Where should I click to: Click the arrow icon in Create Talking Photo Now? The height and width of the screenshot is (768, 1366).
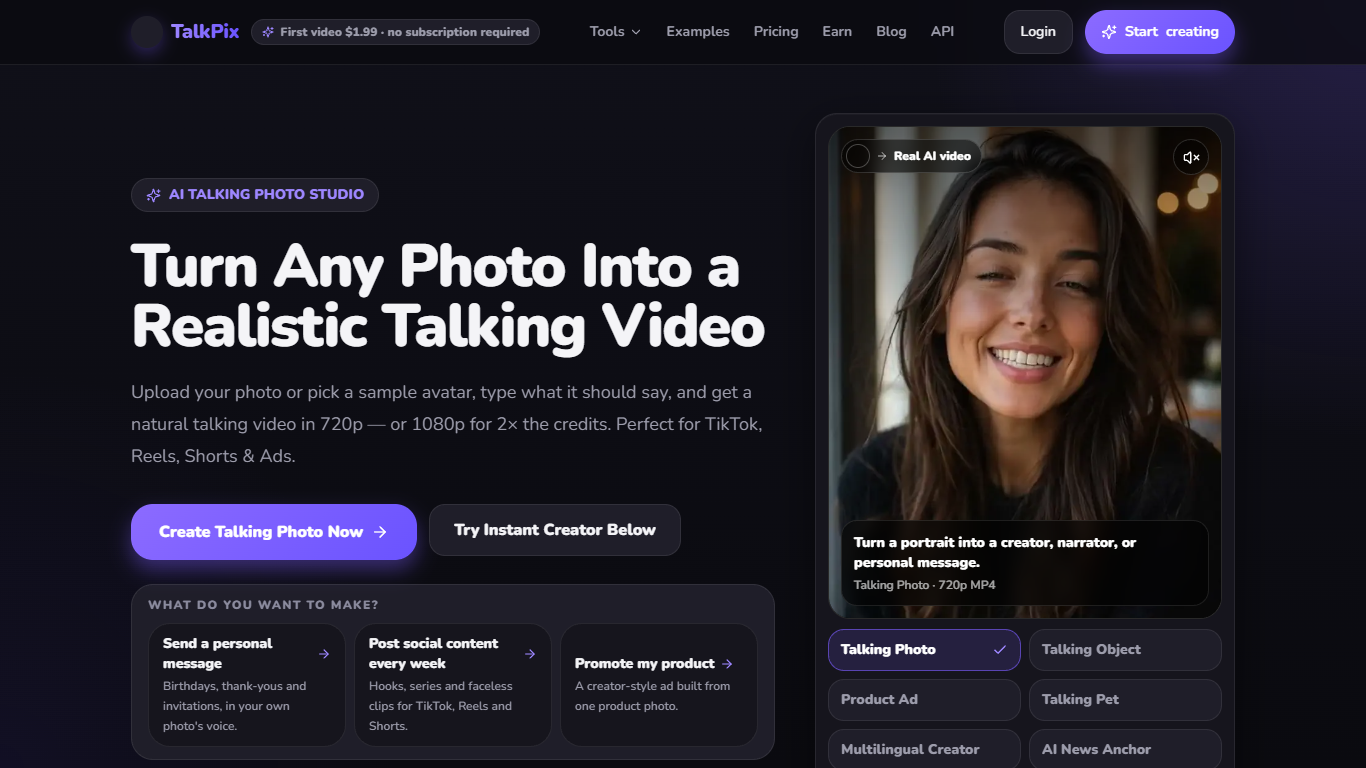[x=380, y=532]
